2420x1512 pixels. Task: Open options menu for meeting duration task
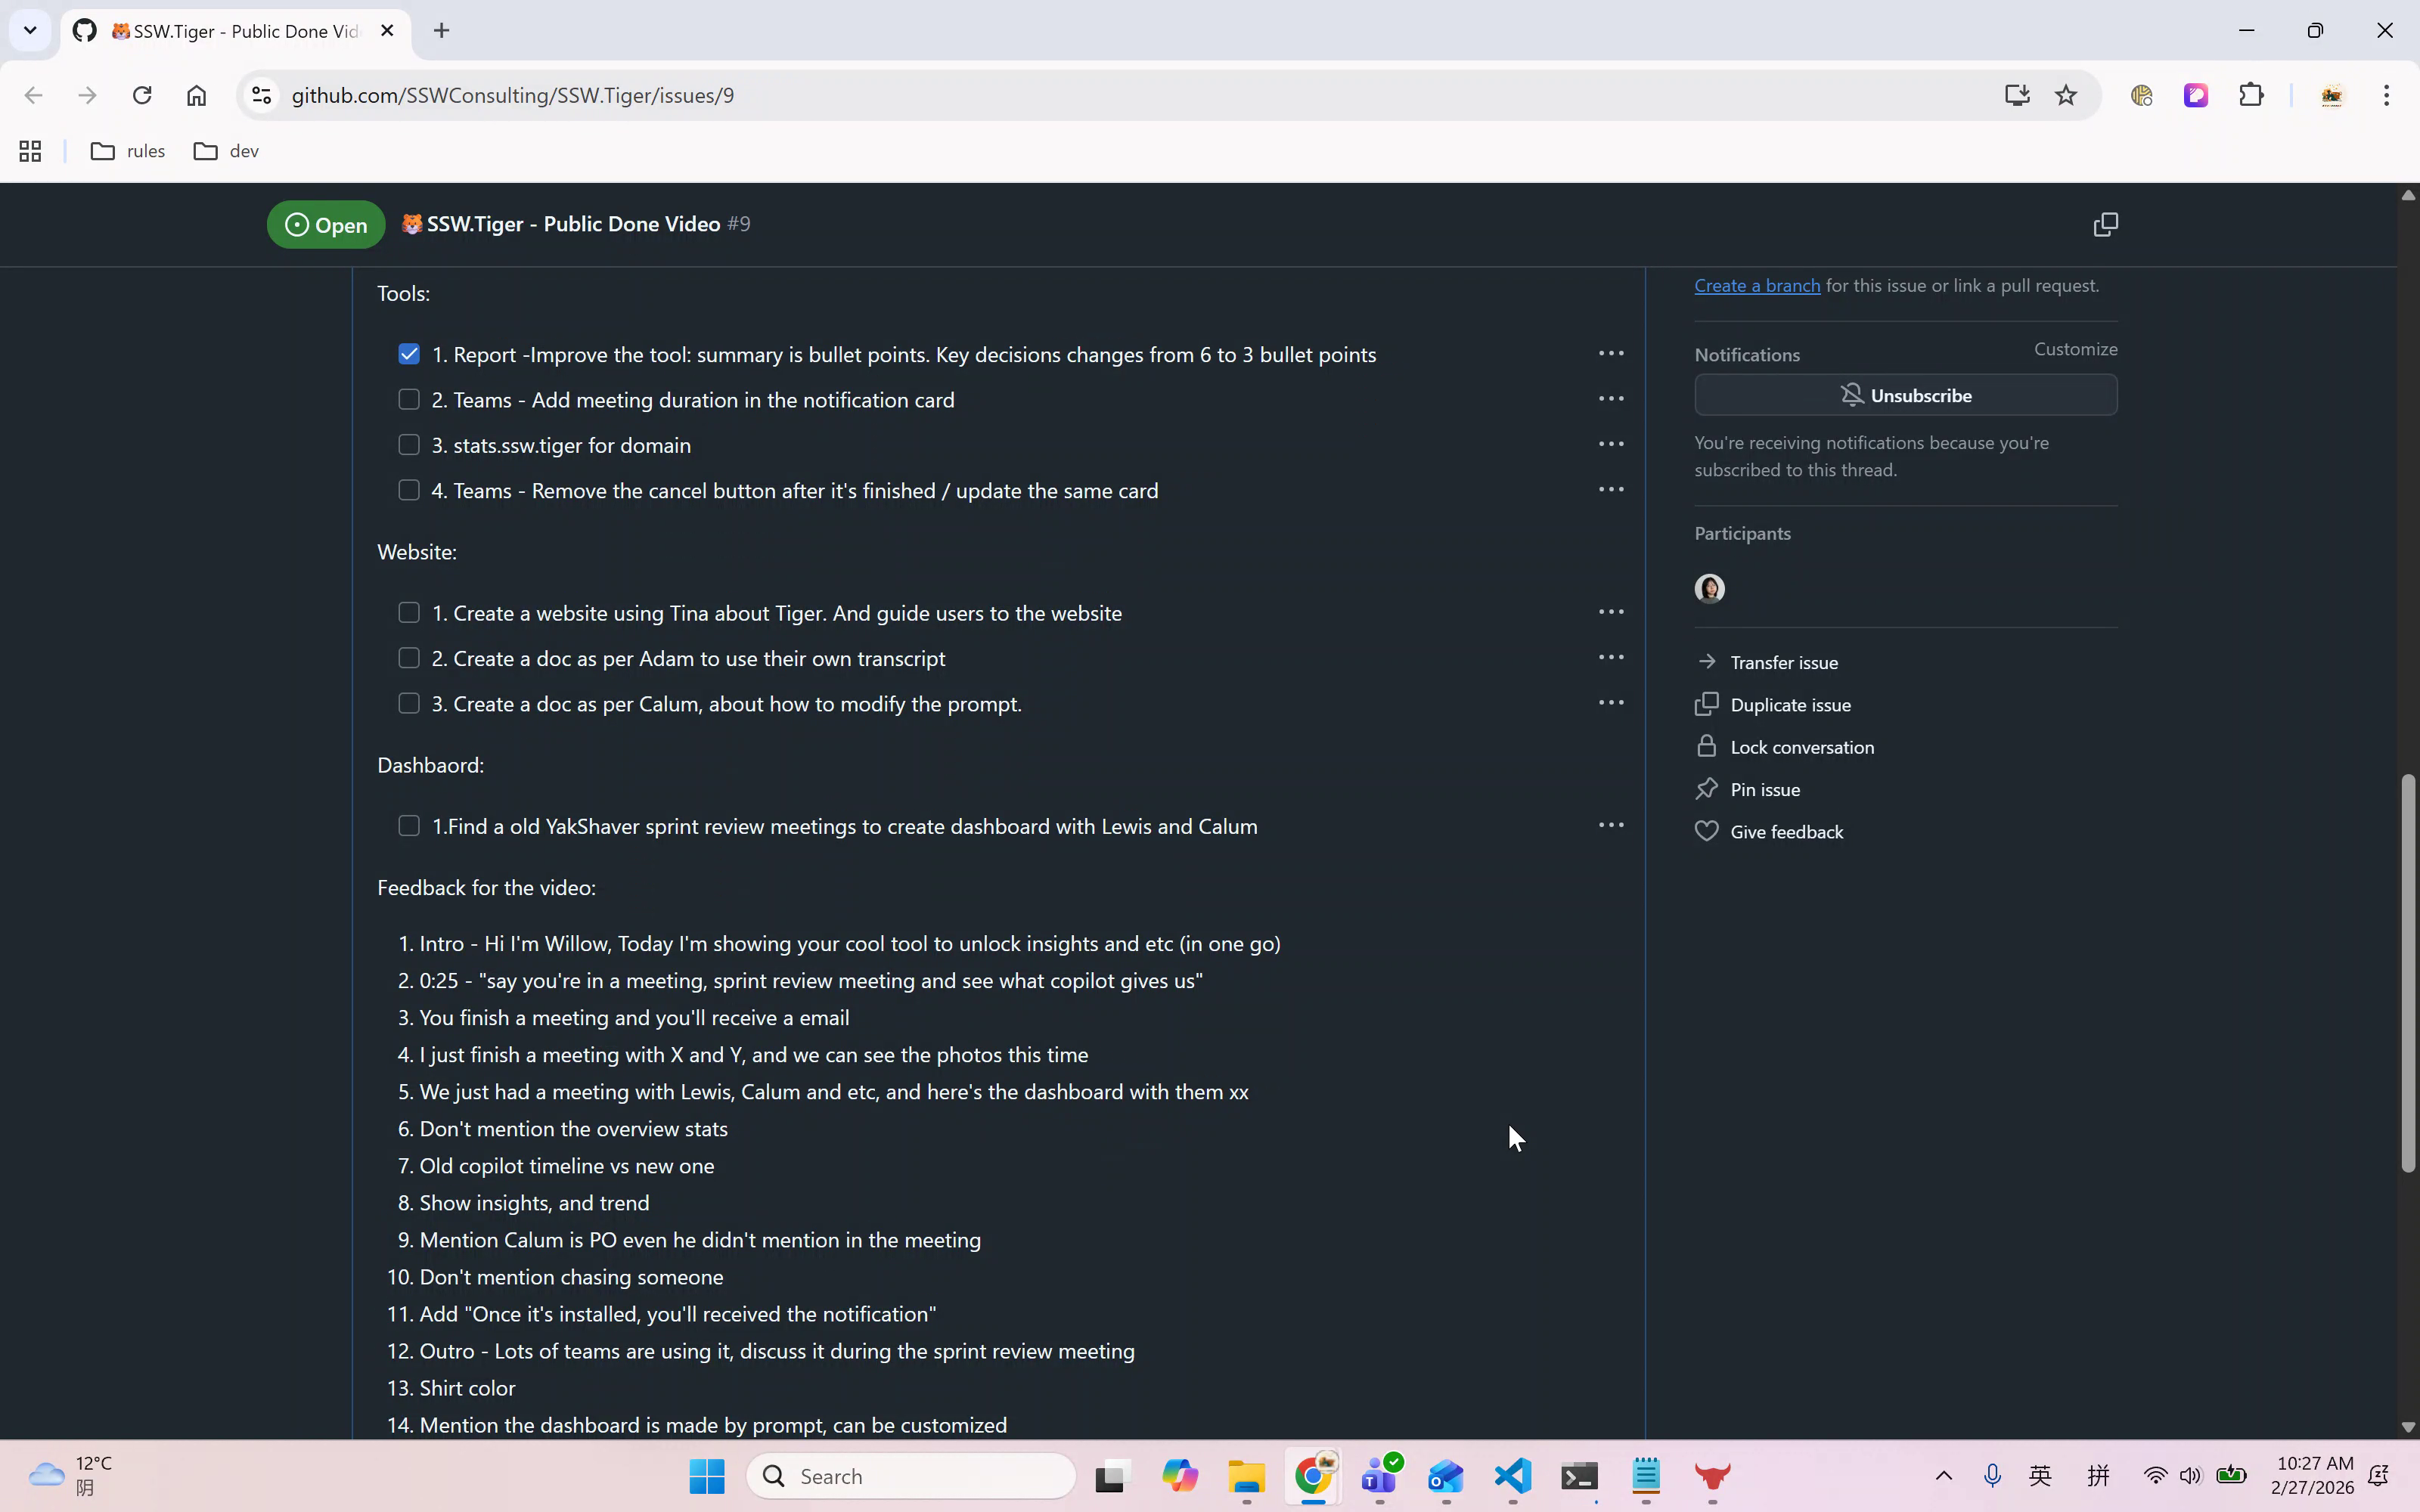tap(1611, 398)
